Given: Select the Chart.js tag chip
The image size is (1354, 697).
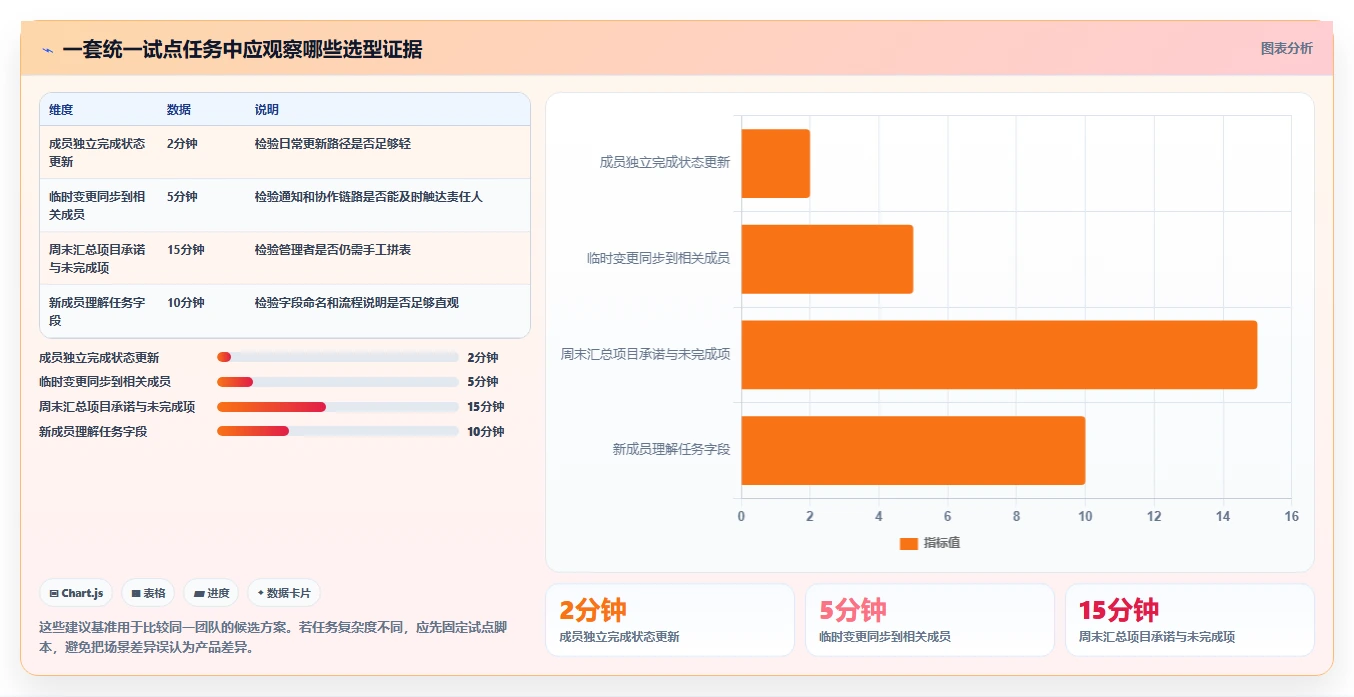Looking at the screenshot, I should pos(76,593).
